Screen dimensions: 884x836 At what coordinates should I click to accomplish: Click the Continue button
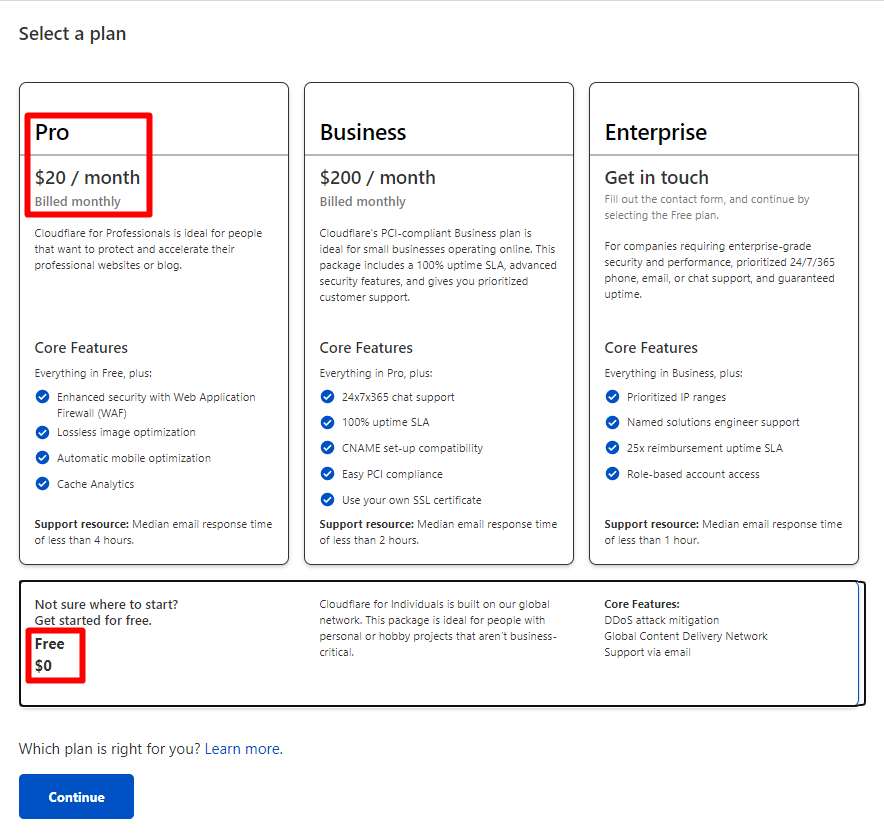click(x=76, y=797)
